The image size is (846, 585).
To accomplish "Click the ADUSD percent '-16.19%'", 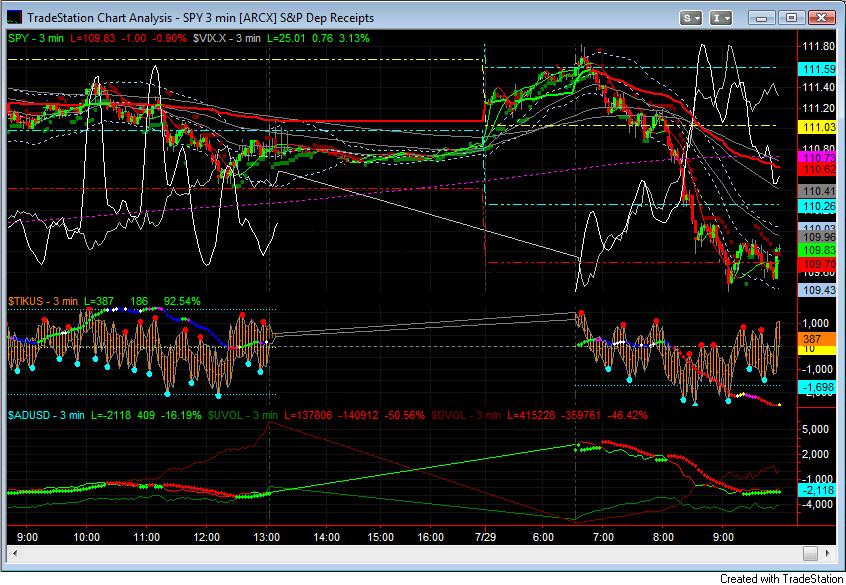I will click(x=181, y=415).
